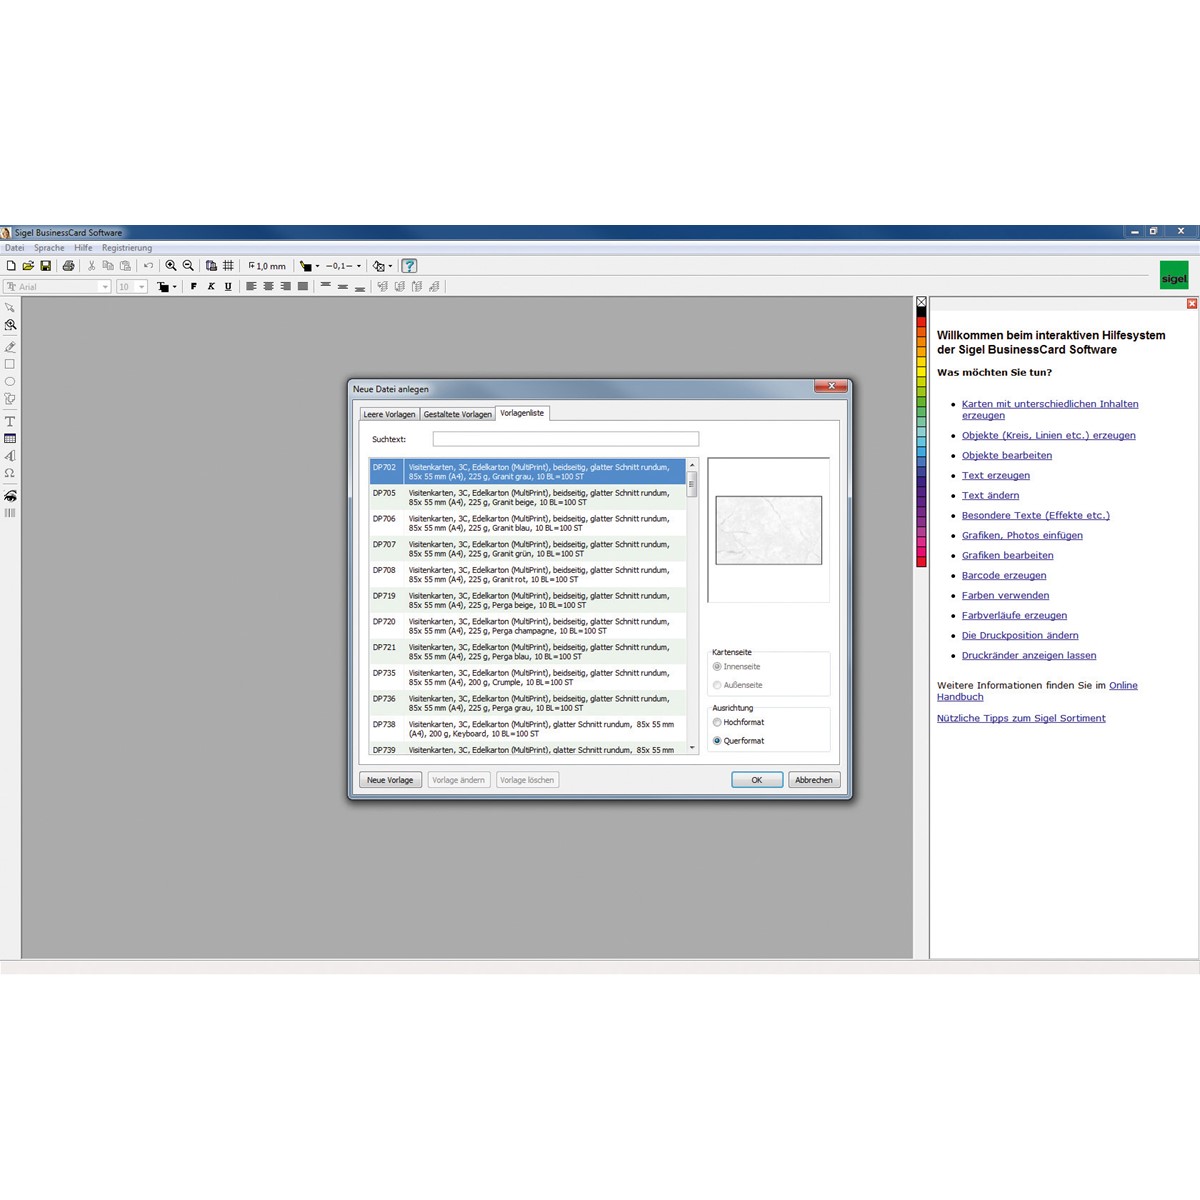Select the Außenseite radio button

[717, 685]
